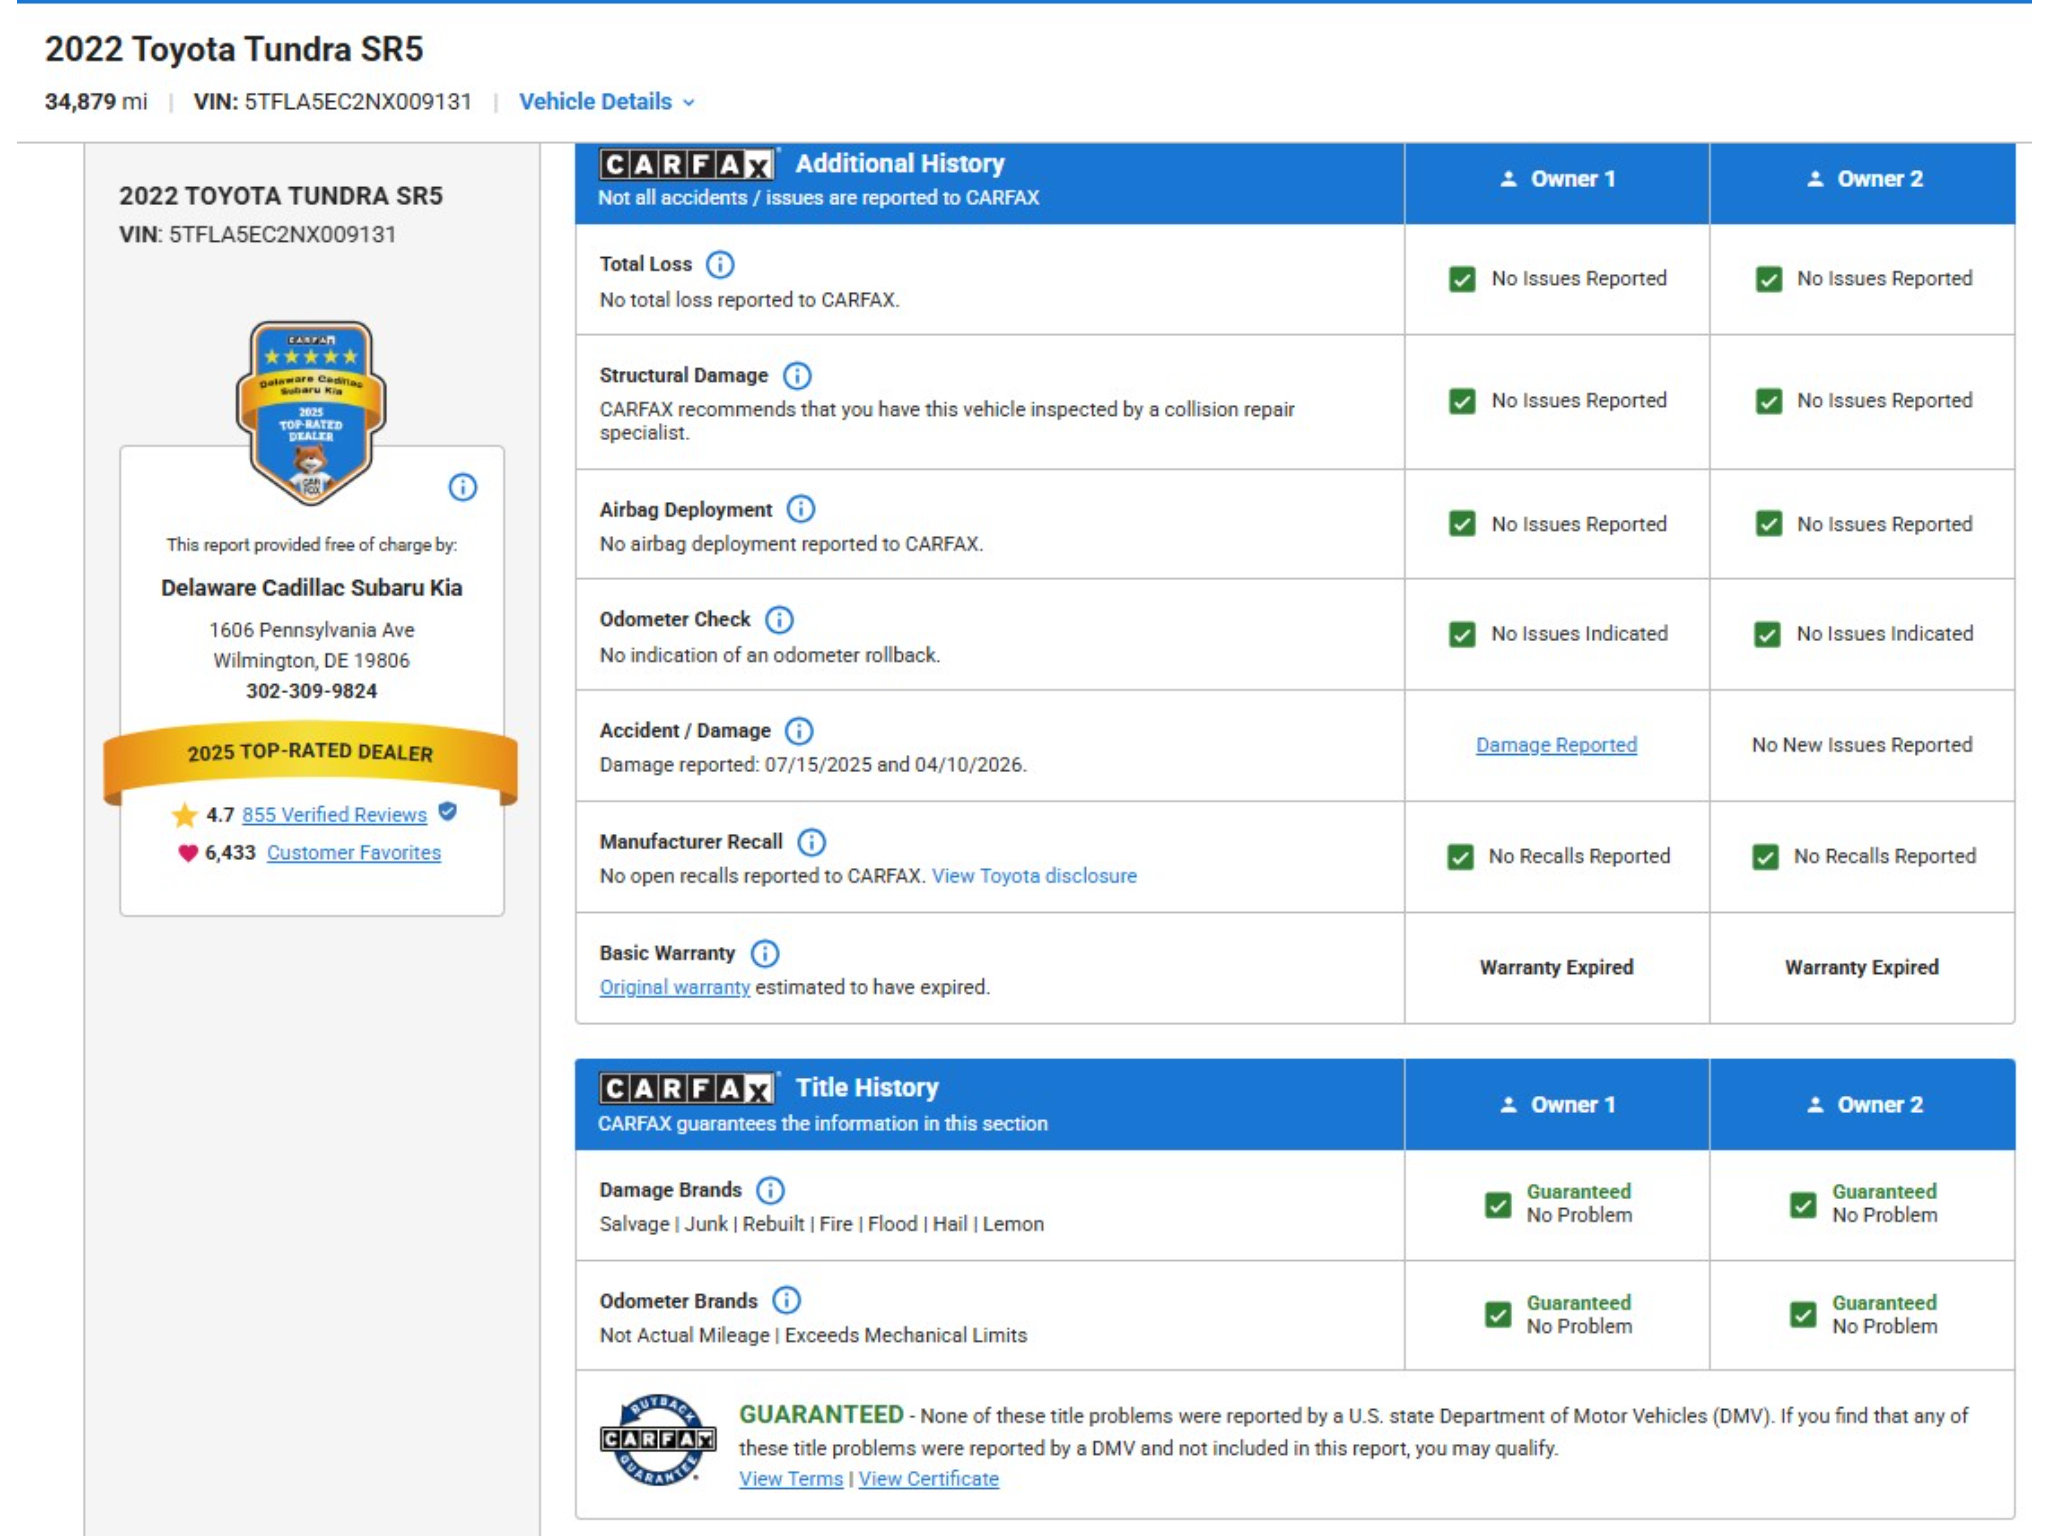
Task: Select the Owner 2 header in Additional History
Action: 1863,183
